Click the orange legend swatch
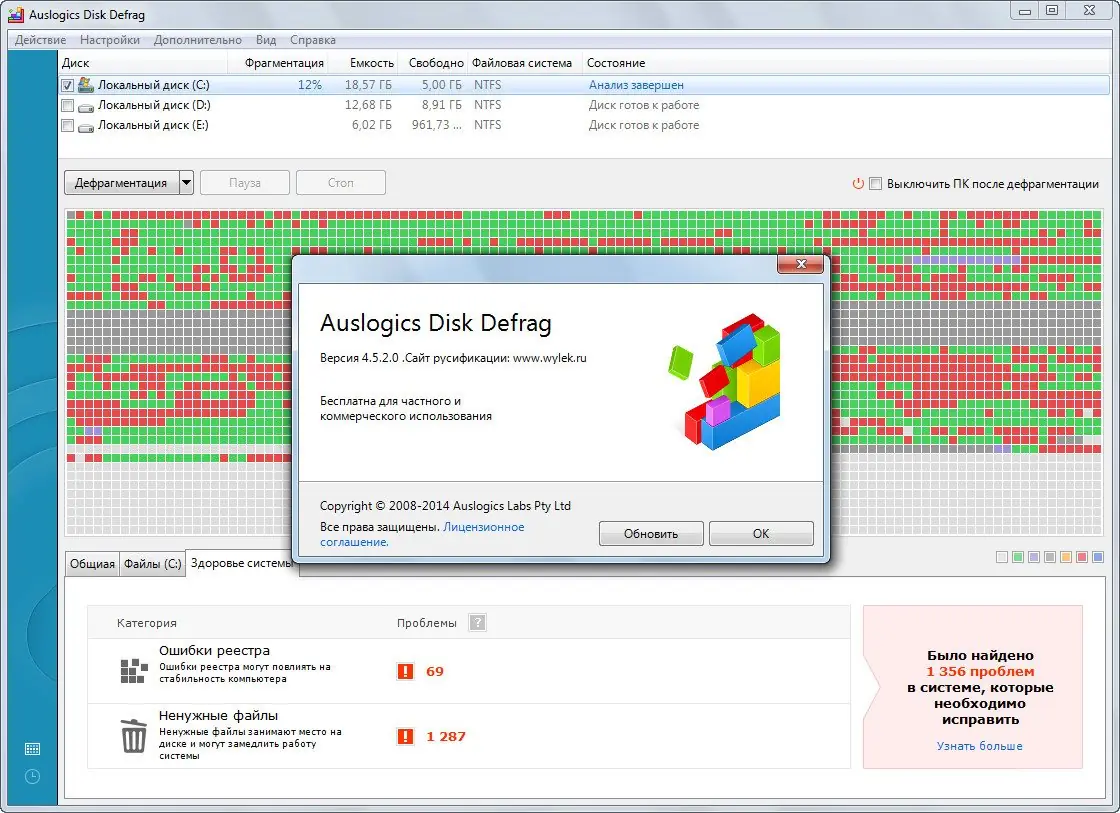The height and width of the screenshot is (813, 1120). [1066, 557]
